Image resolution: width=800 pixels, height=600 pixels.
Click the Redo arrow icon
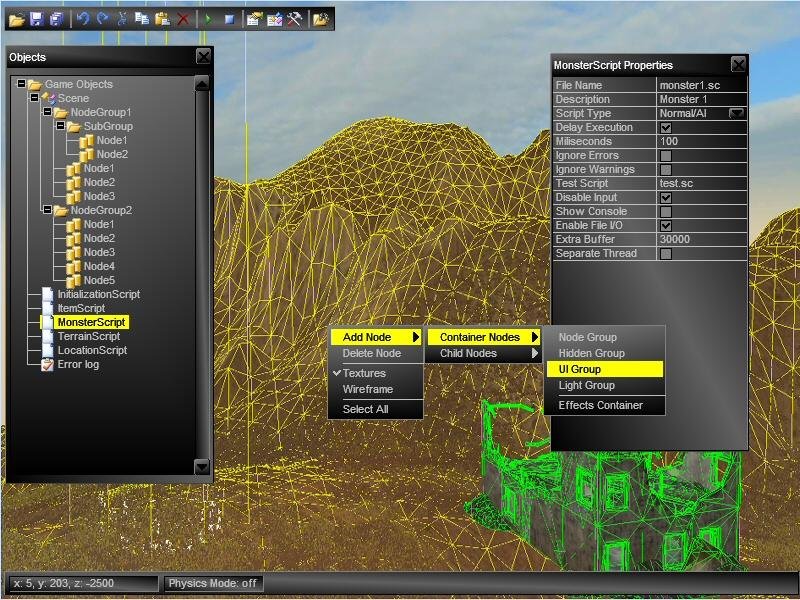pyautogui.click(x=103, y=19)
